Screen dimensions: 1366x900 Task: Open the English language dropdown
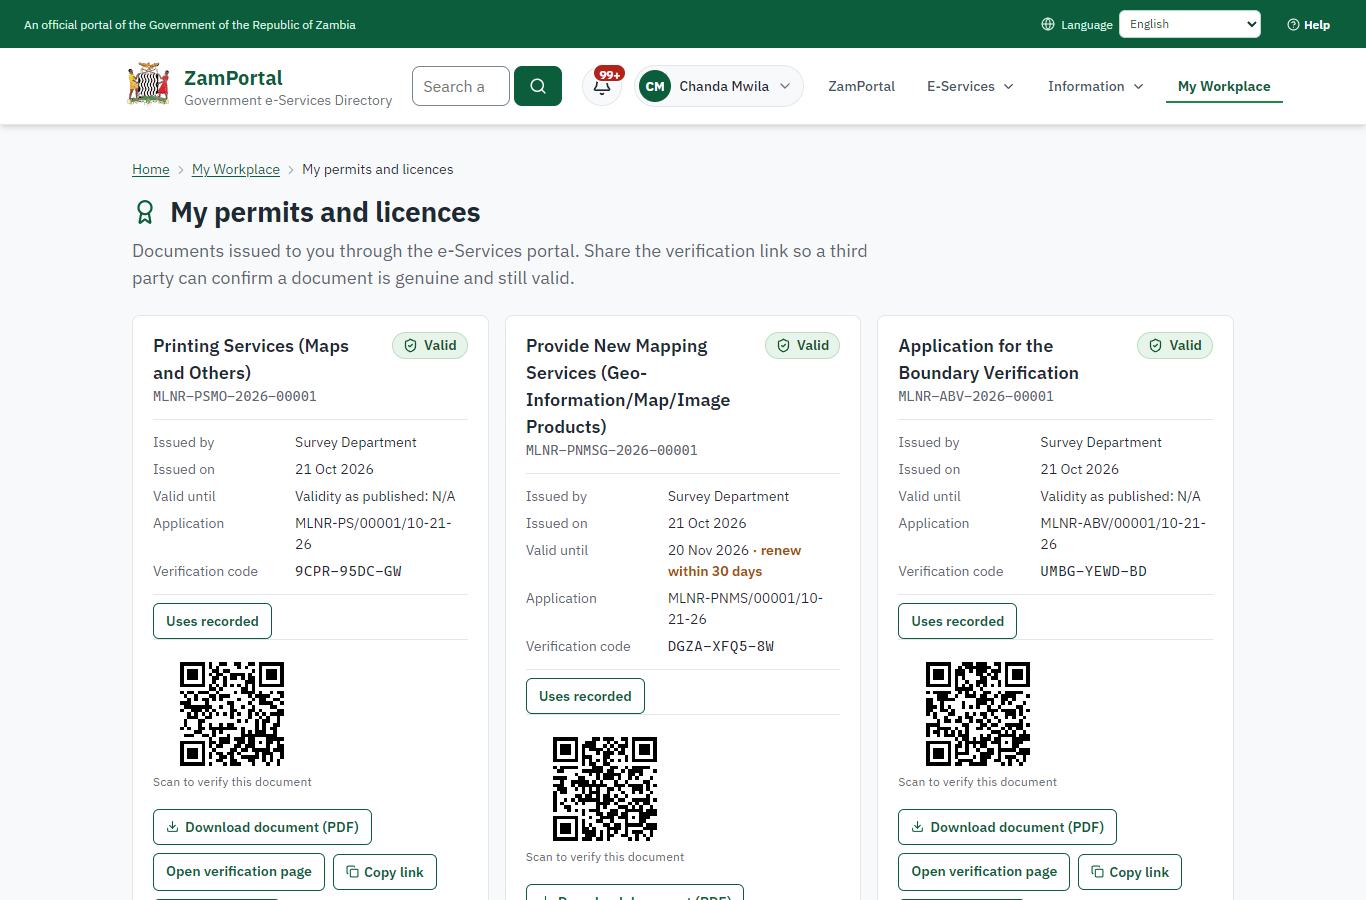pos(1190,24)
